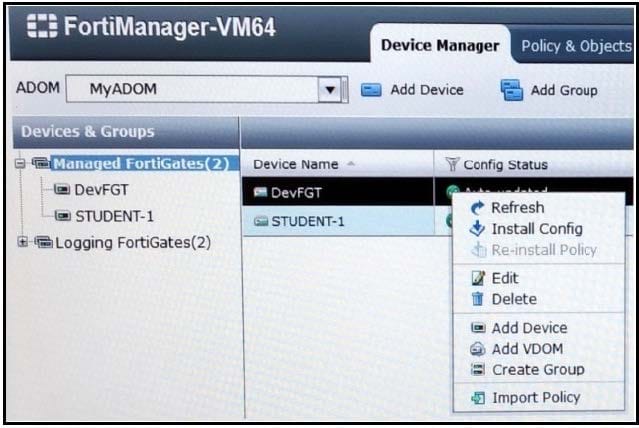Viewport: 639px width, 428px height.
Task: Choose Create Group from context menu
Action: coord(538,370)
